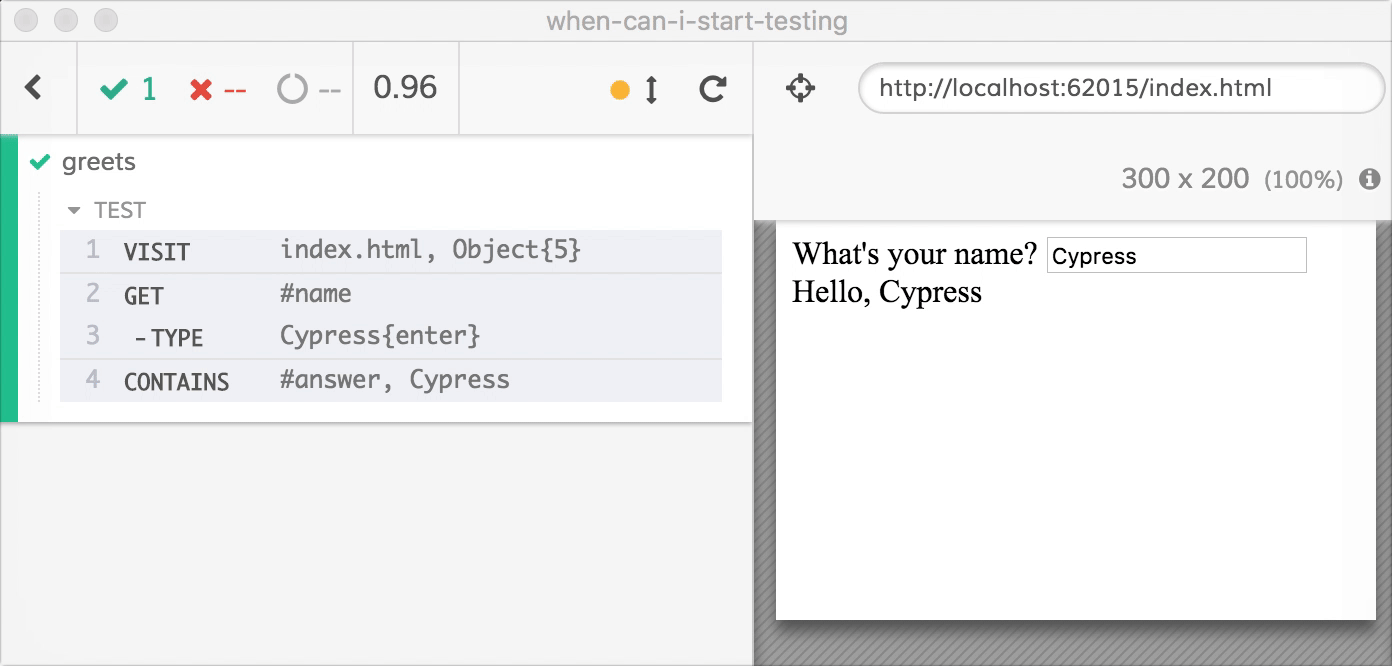This screenshot has height=666, width=1392.
Task: Click the 300 x 200 viewport size
Action: click(x=1185, y=179)
